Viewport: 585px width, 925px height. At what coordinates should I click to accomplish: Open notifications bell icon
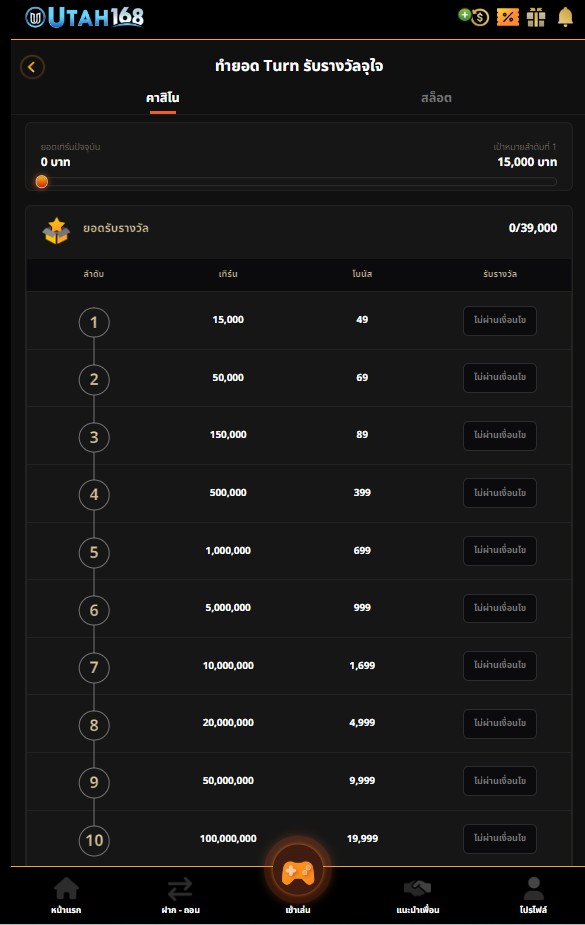click(x=566, y=17)
